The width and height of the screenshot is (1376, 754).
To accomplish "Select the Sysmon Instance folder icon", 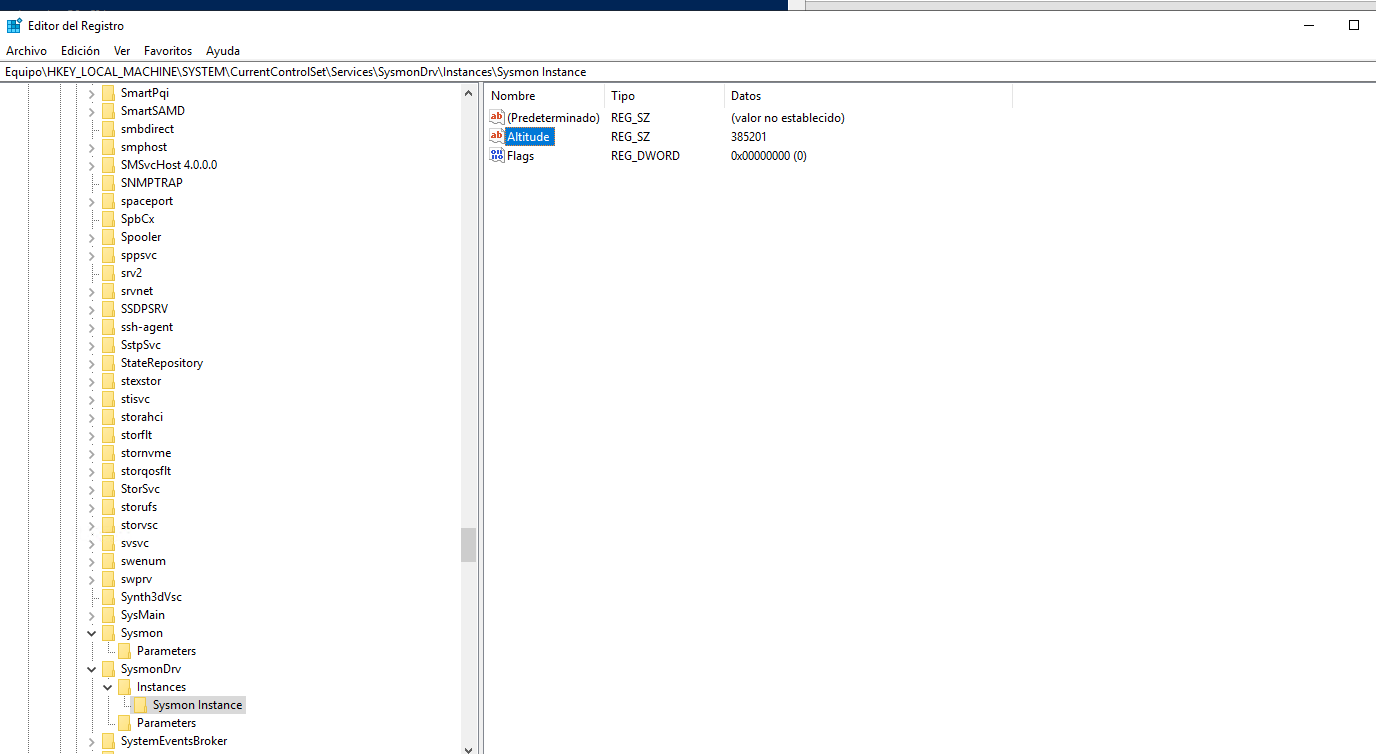I will [141, 705].
